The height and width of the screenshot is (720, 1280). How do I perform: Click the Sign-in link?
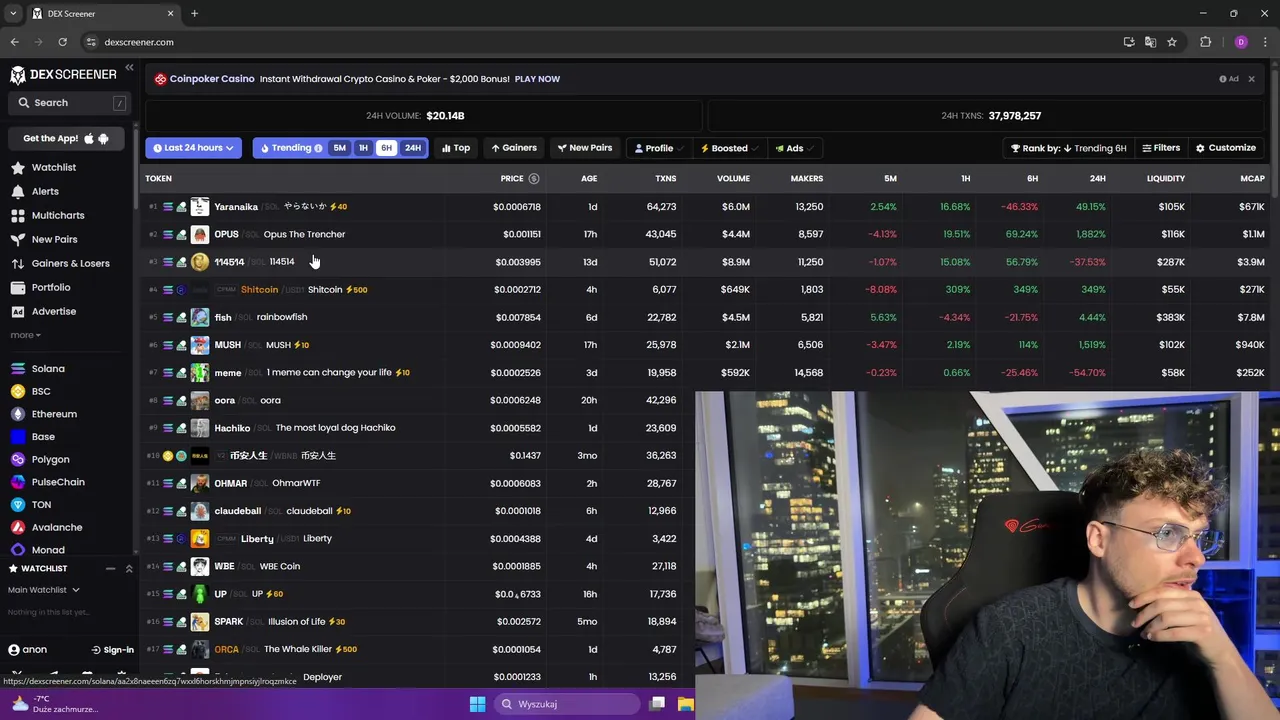coord(112,649)
